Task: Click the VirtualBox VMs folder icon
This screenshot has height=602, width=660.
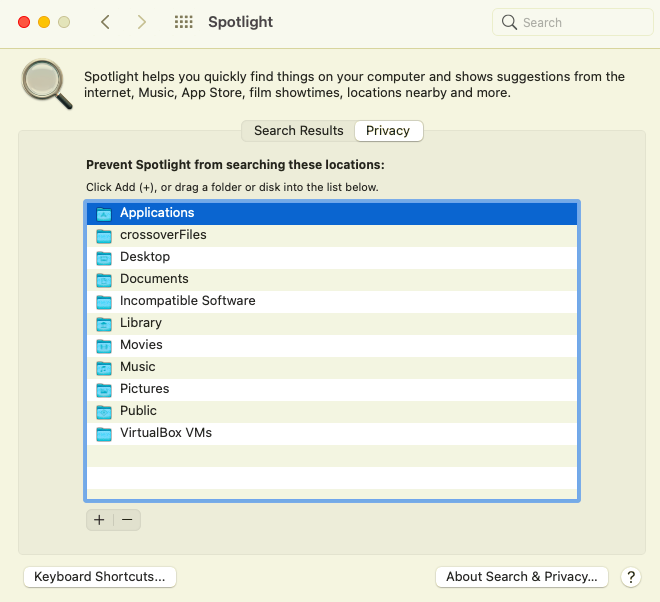Action: click(x=104, y=434)
